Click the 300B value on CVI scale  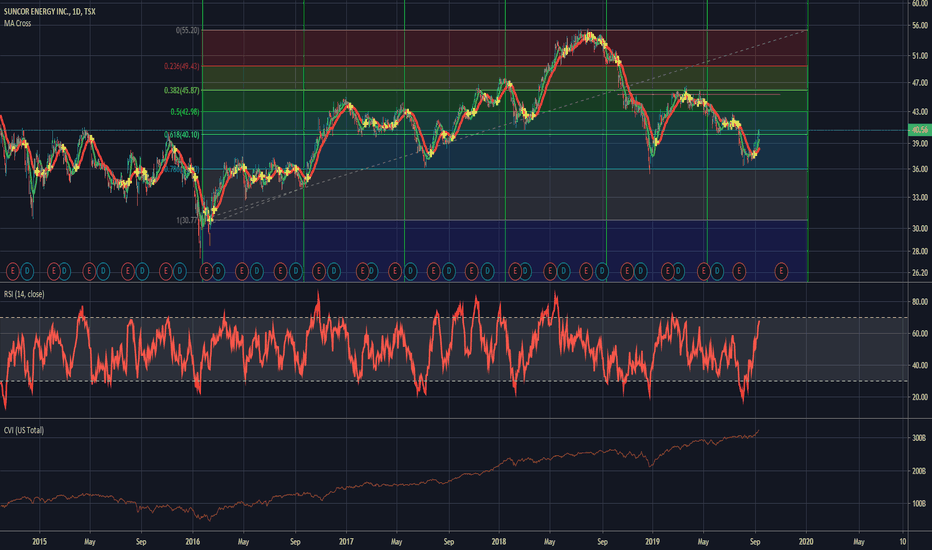click(919, 438)
